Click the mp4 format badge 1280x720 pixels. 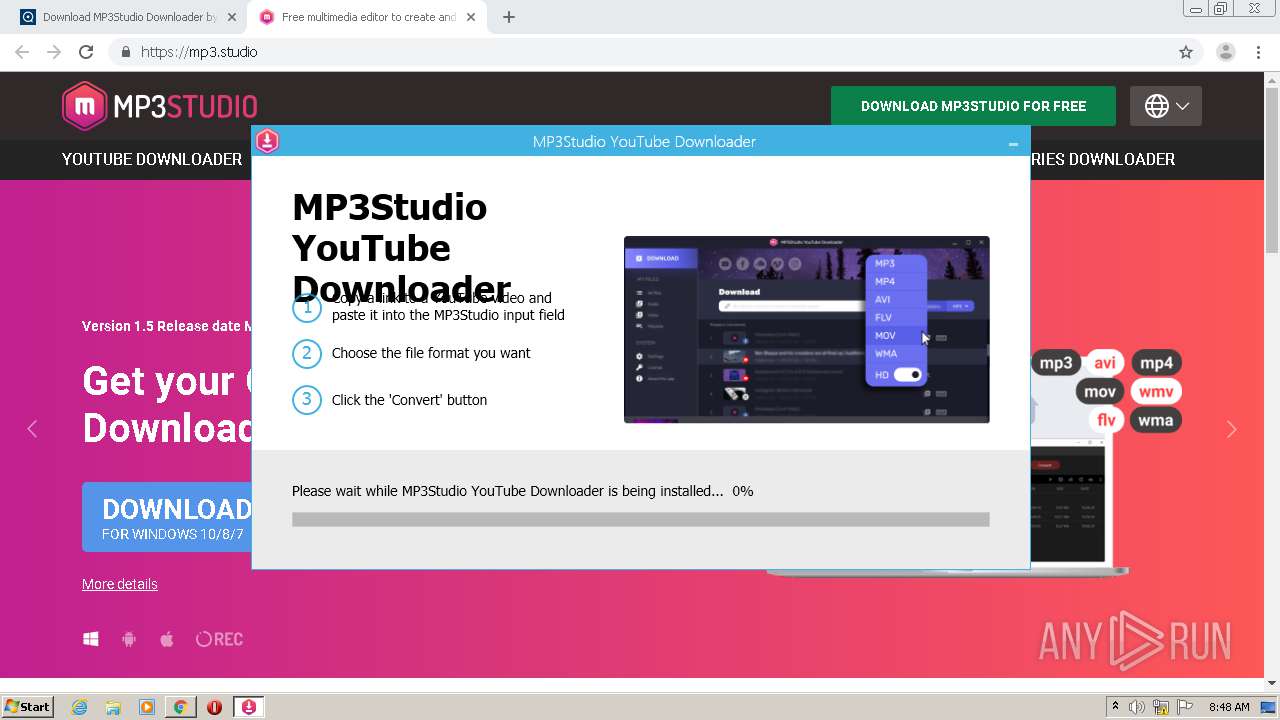[x=1156, y=363]
